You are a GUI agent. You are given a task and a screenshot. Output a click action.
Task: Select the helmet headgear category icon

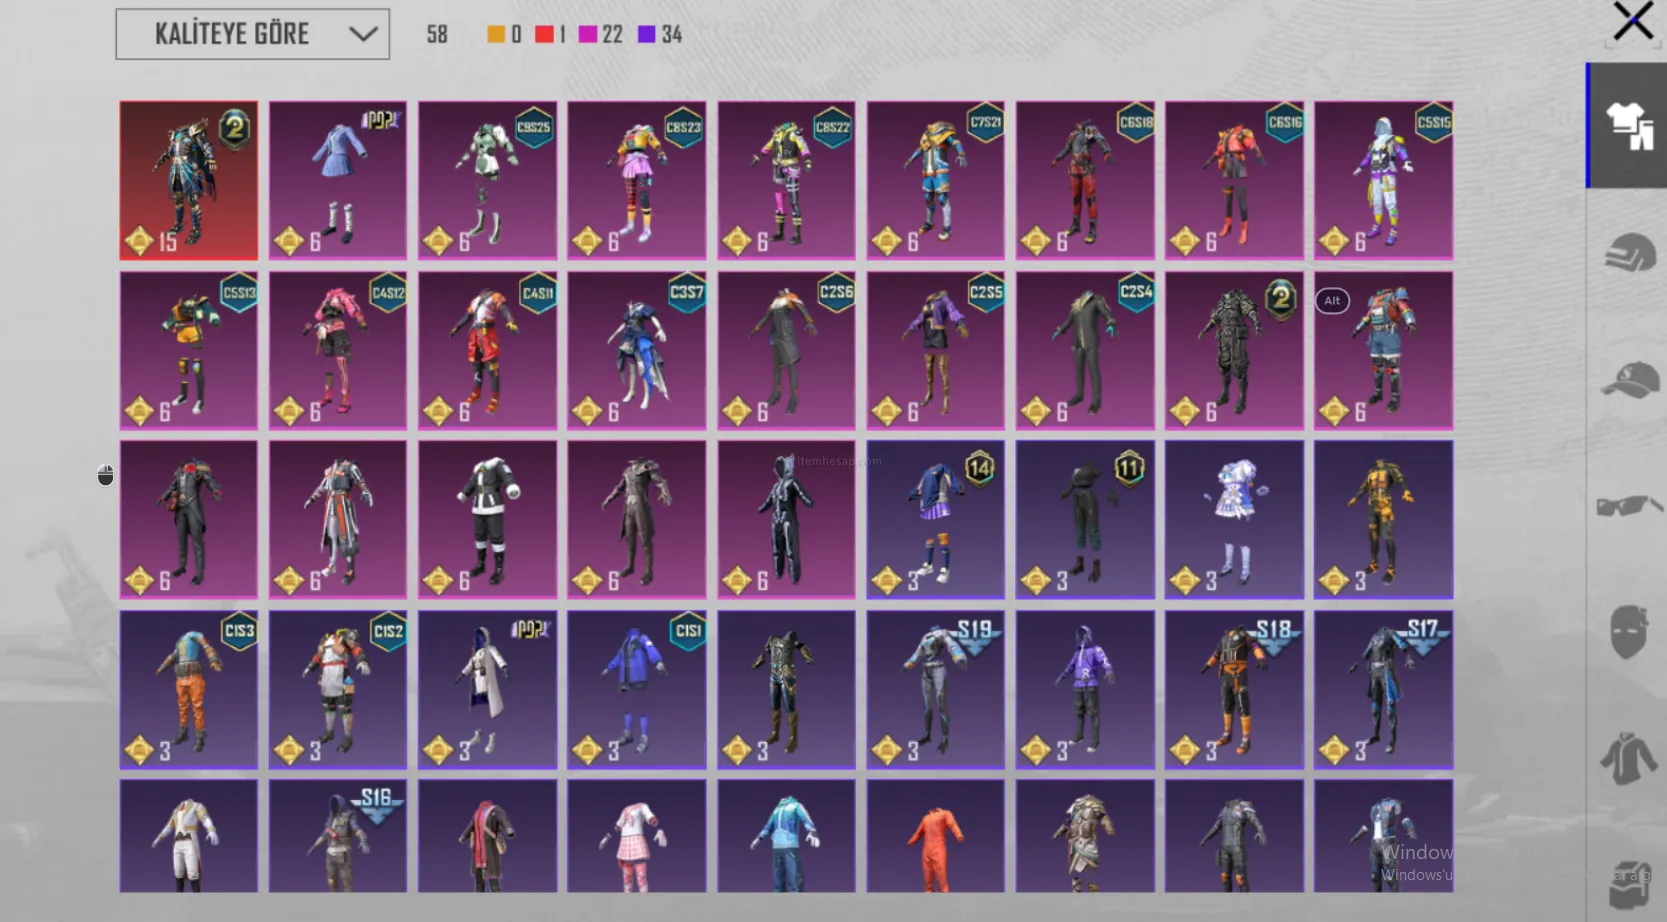pos(1629,253)
